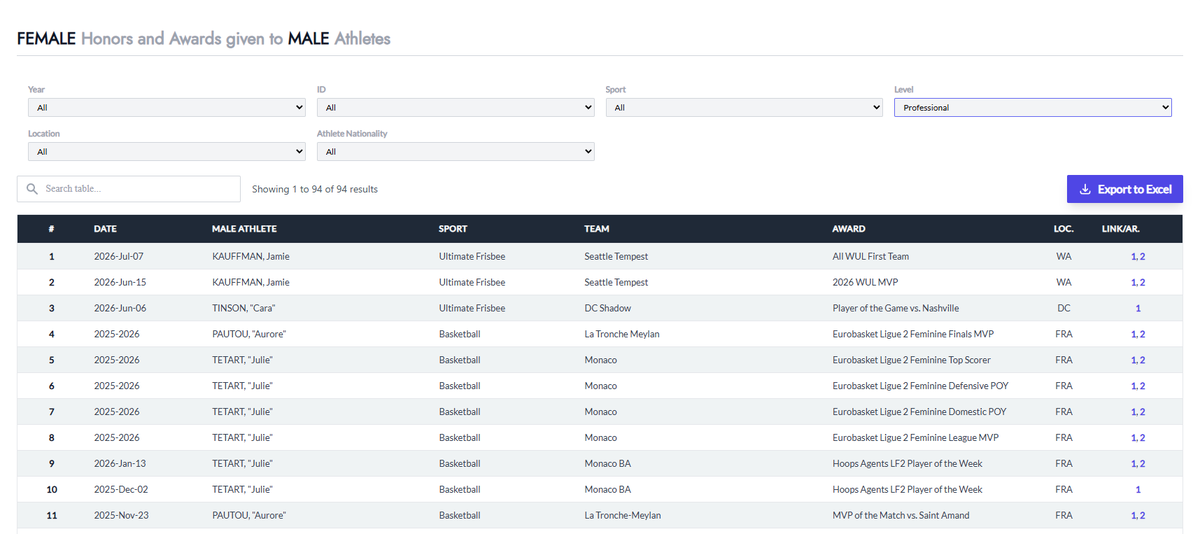Click the 'Showing 1 to 94 of 94 results' text
The width and height of the screenshot is (1200, 534).
315,189
